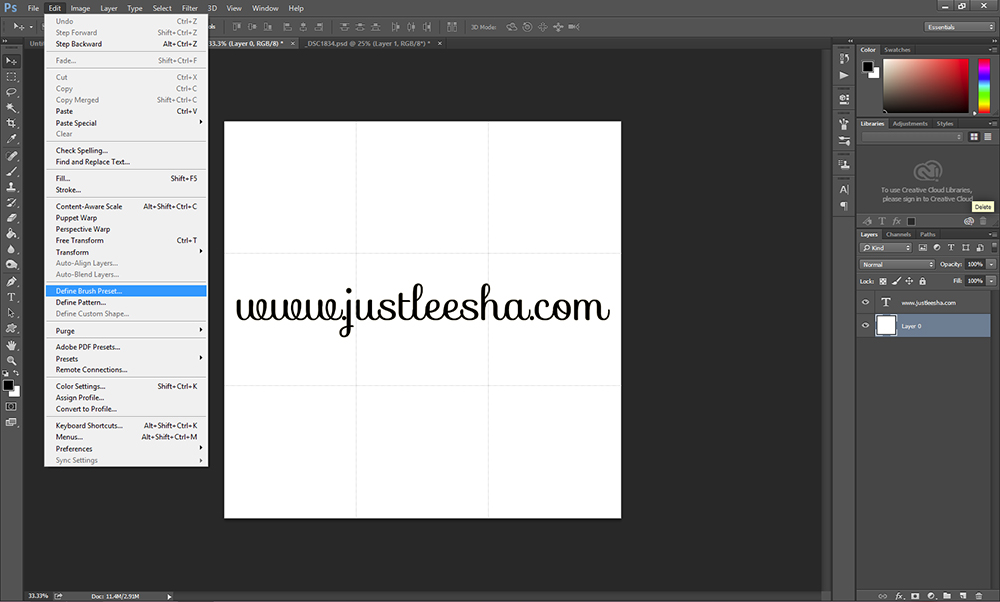Select the History Brush tool
Image resolution: width=1000 pixels, height=602 pixels.
[x=11, y=203]
